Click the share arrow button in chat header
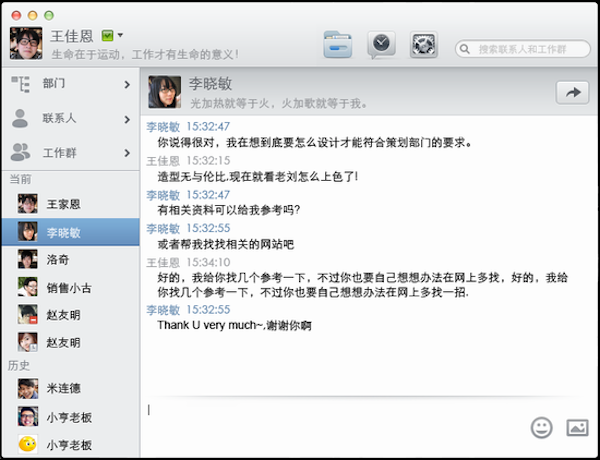Viewport: 600px width, 460px height. (573, 92)
